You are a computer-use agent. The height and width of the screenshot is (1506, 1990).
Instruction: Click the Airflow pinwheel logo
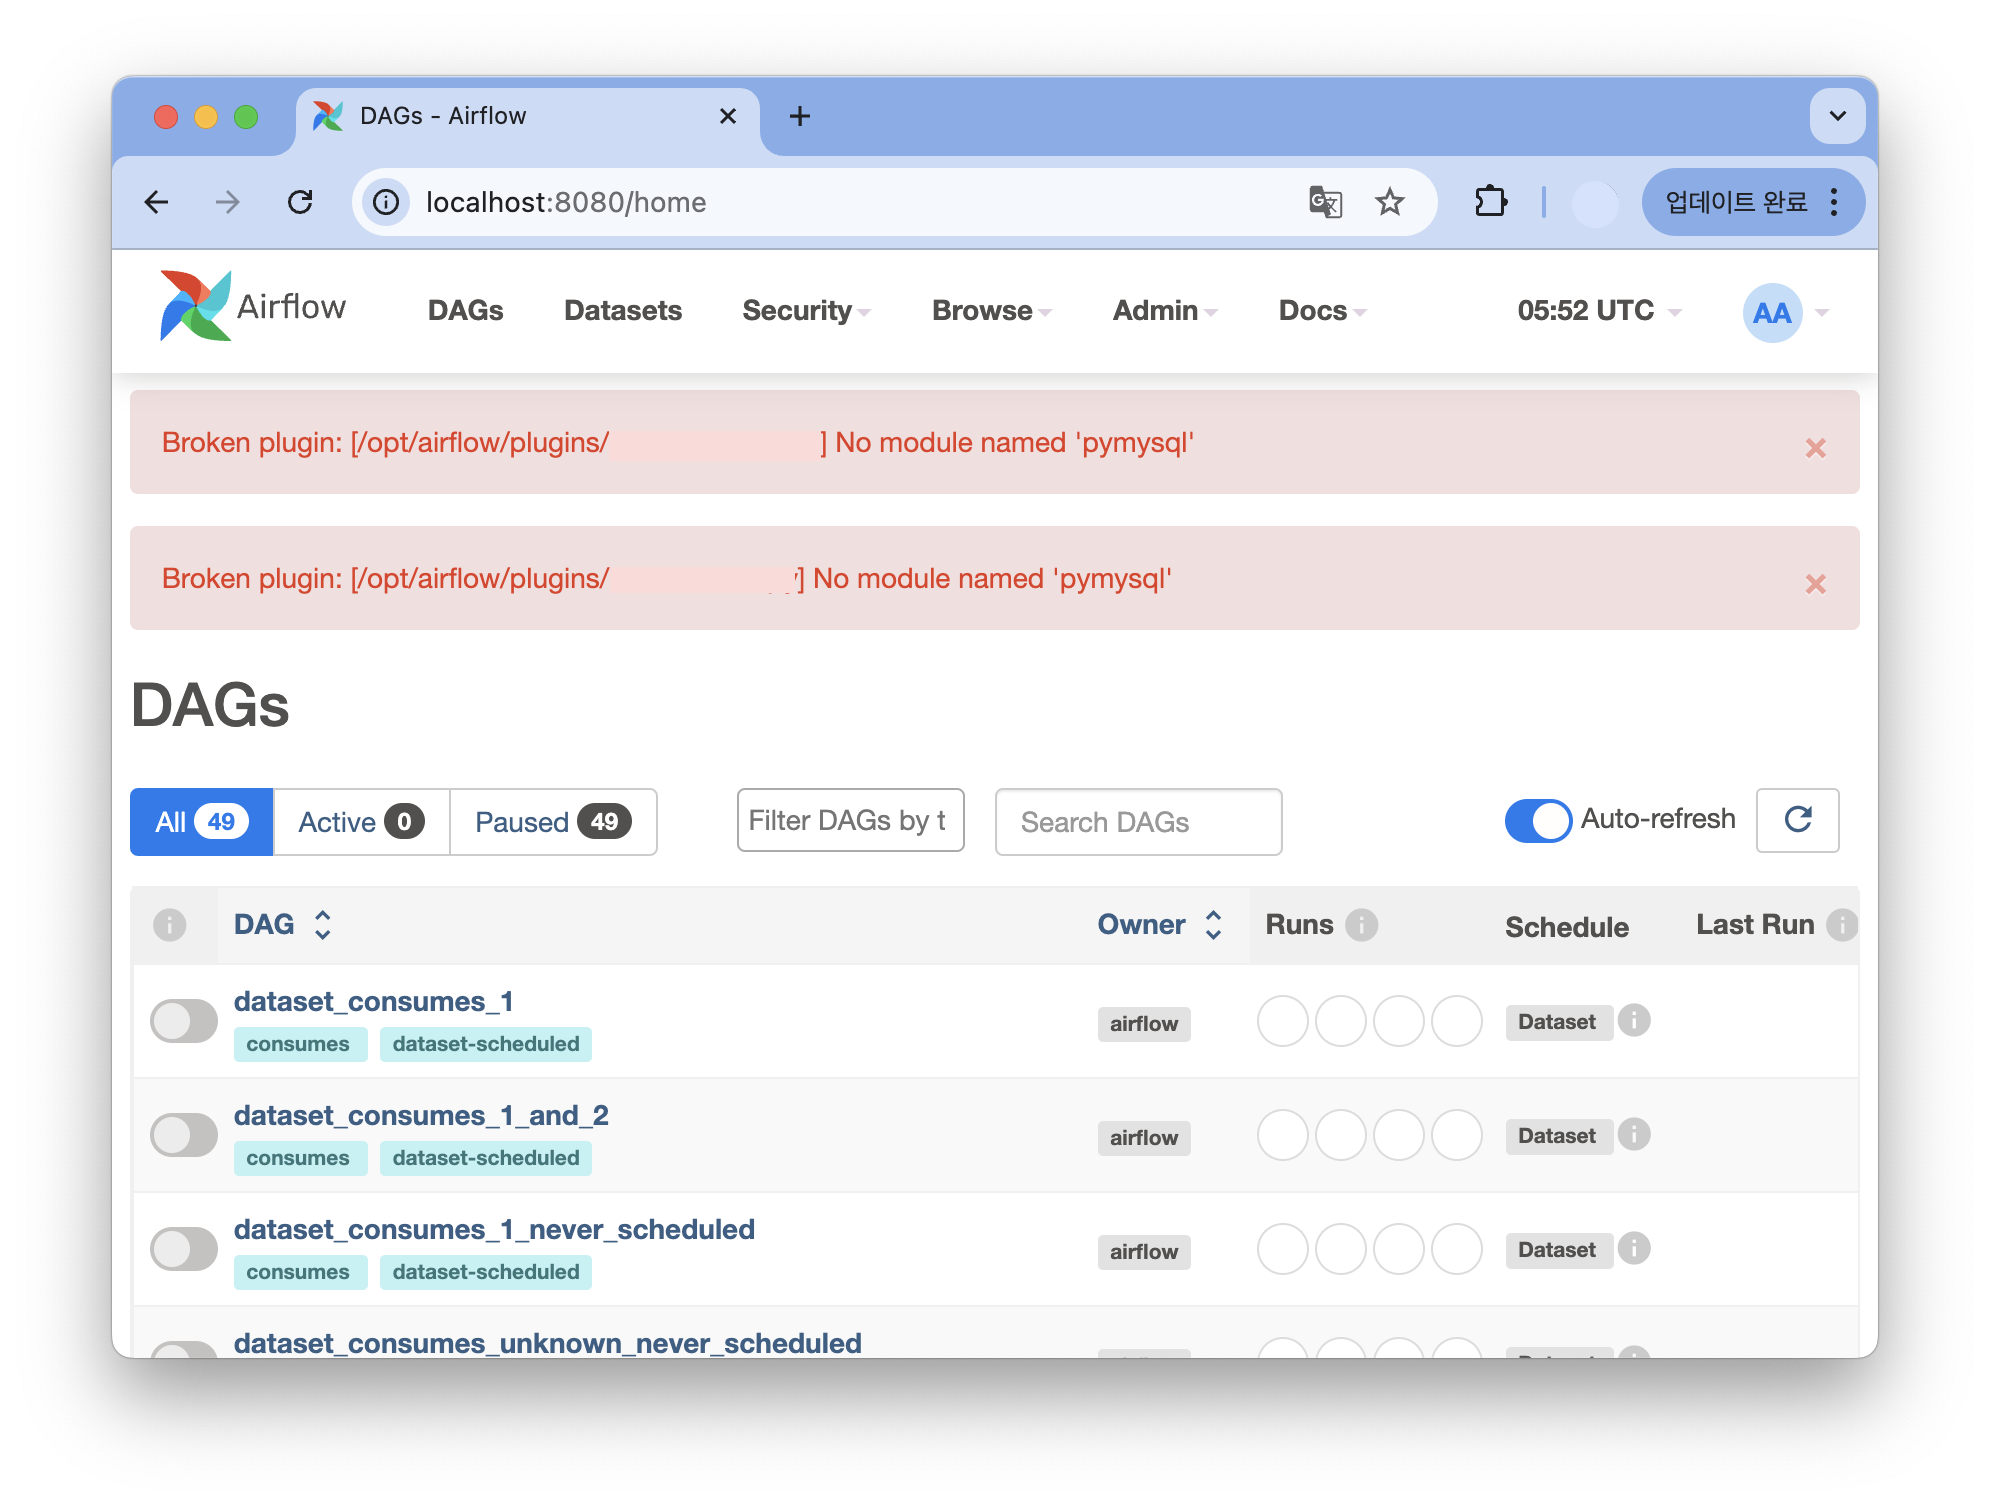[x=196, y=306]
